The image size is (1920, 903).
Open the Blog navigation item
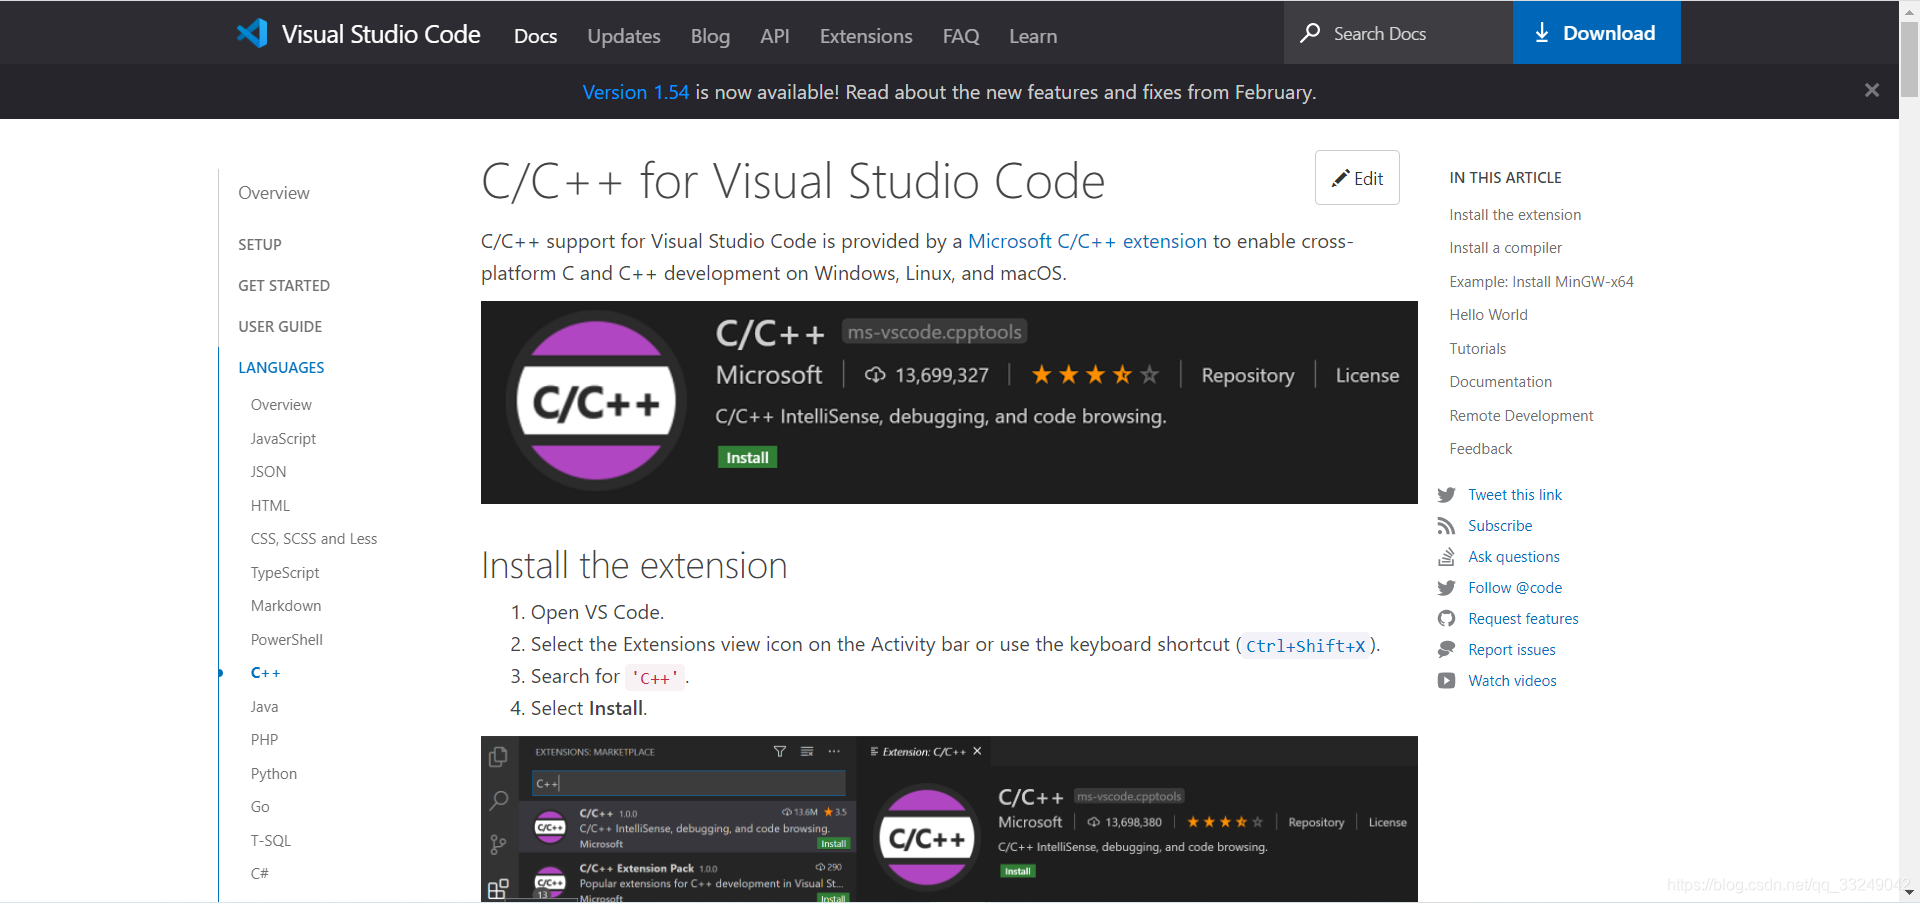click(x=710, y=36)
